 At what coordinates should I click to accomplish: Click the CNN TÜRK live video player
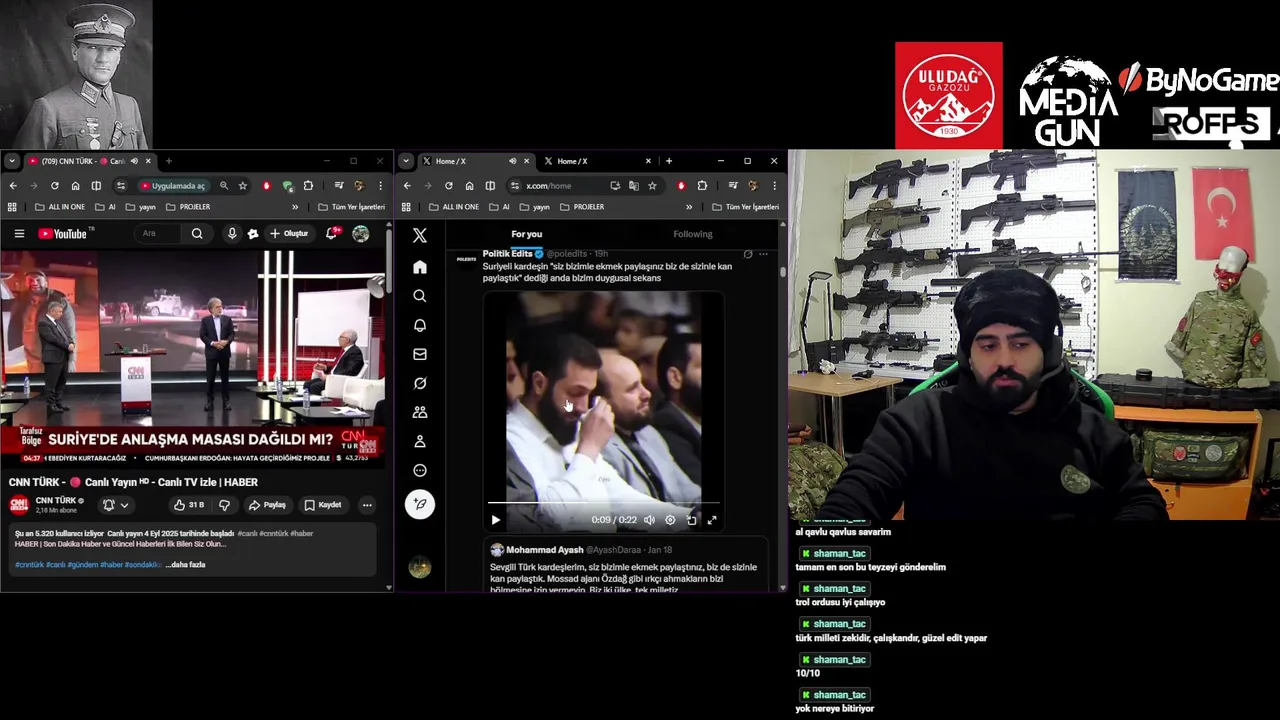click(x=192, y=358)
